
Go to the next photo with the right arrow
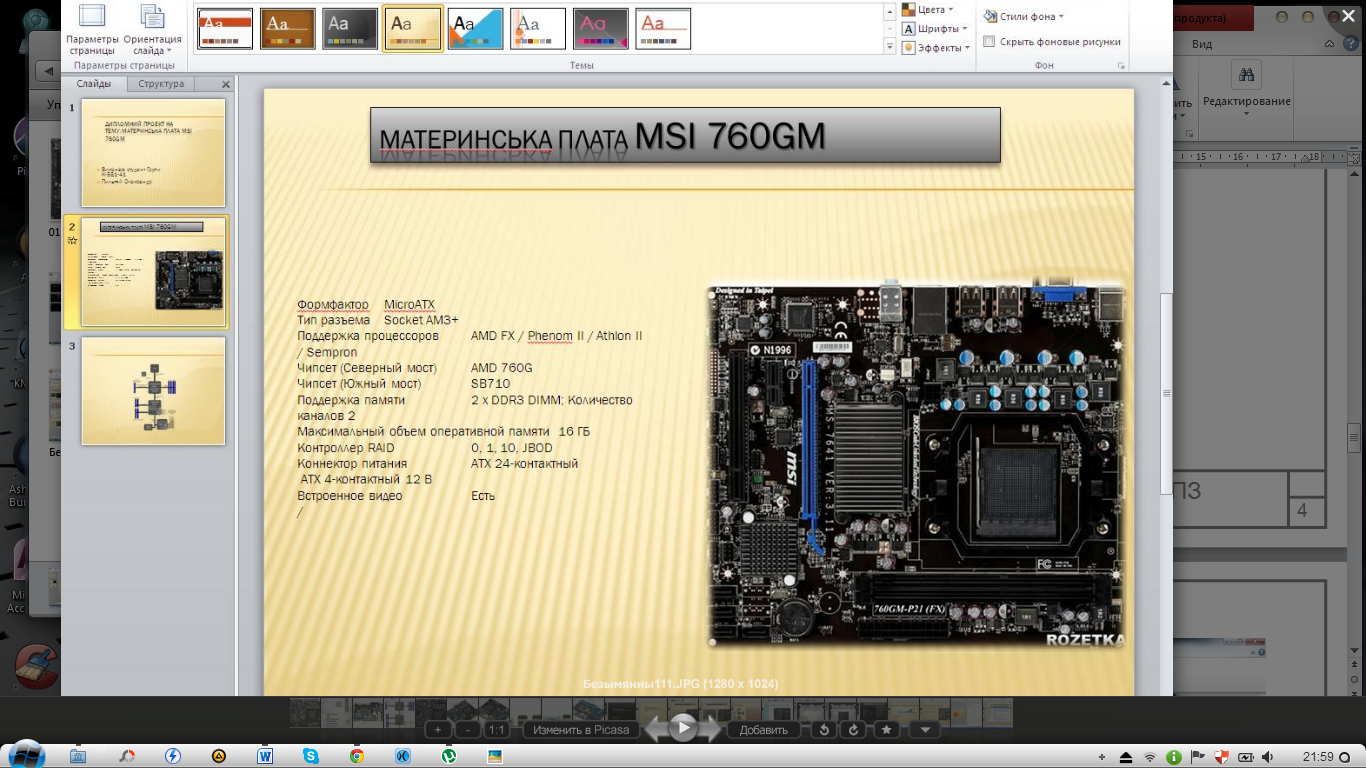[710, 730]
